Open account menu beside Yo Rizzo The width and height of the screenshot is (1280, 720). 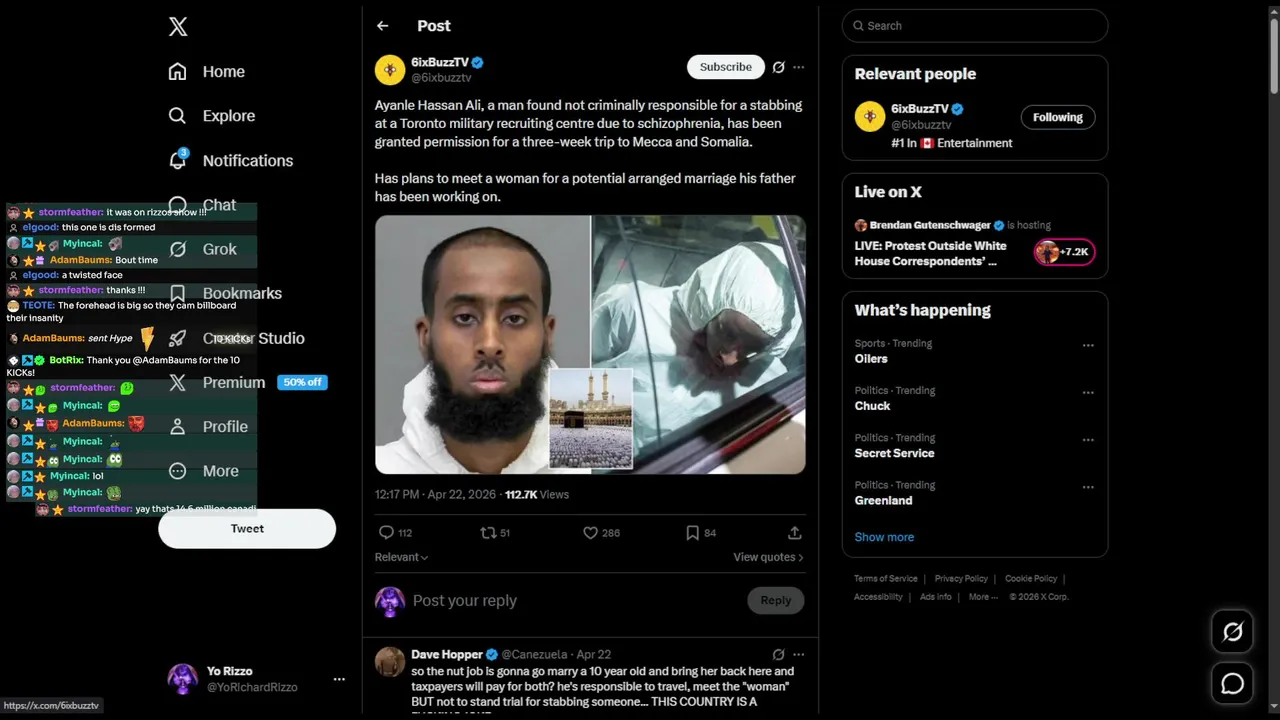click(x=339, y=679)
